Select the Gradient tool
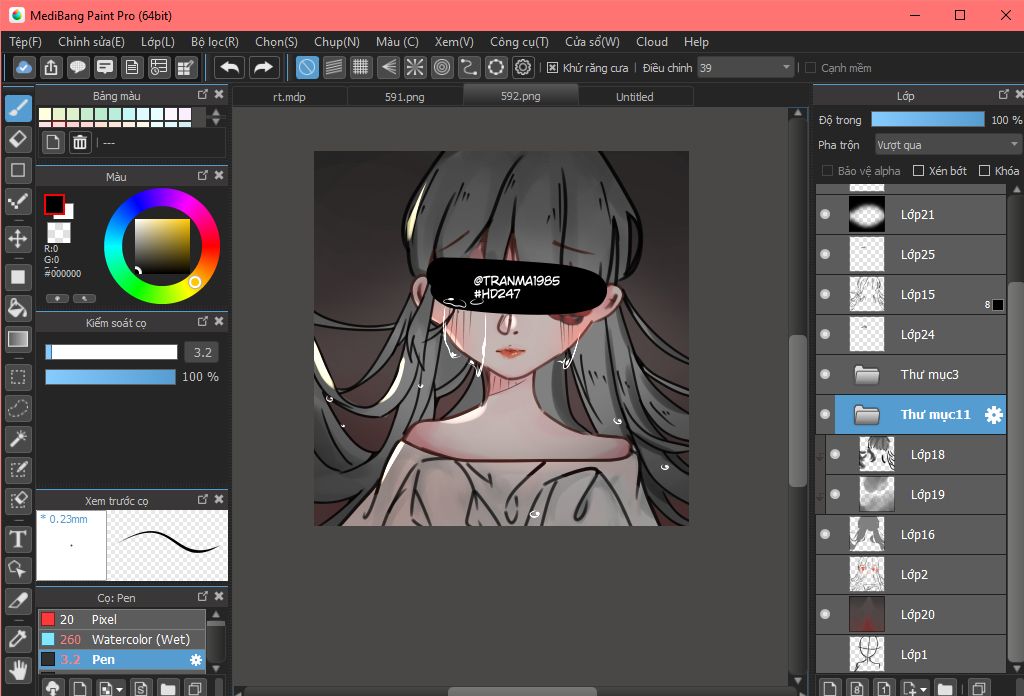The width and height of the screenshot is (1024, 696). 18,338
